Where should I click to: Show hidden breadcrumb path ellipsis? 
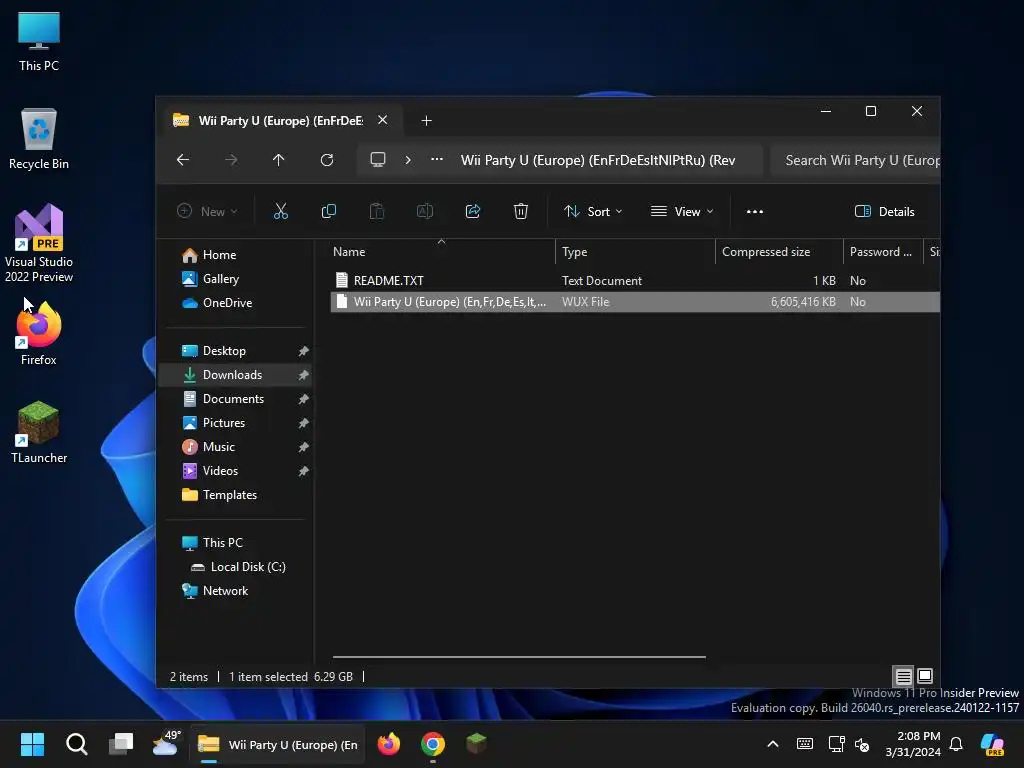tap(437, 159)
